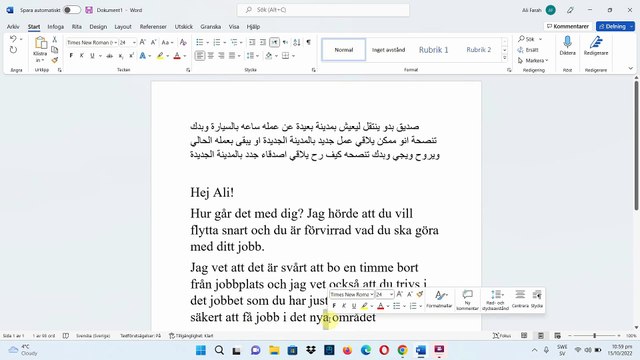Open the Arkiv menu
Viewport: 640px width, 360px height.
(13, 27)
